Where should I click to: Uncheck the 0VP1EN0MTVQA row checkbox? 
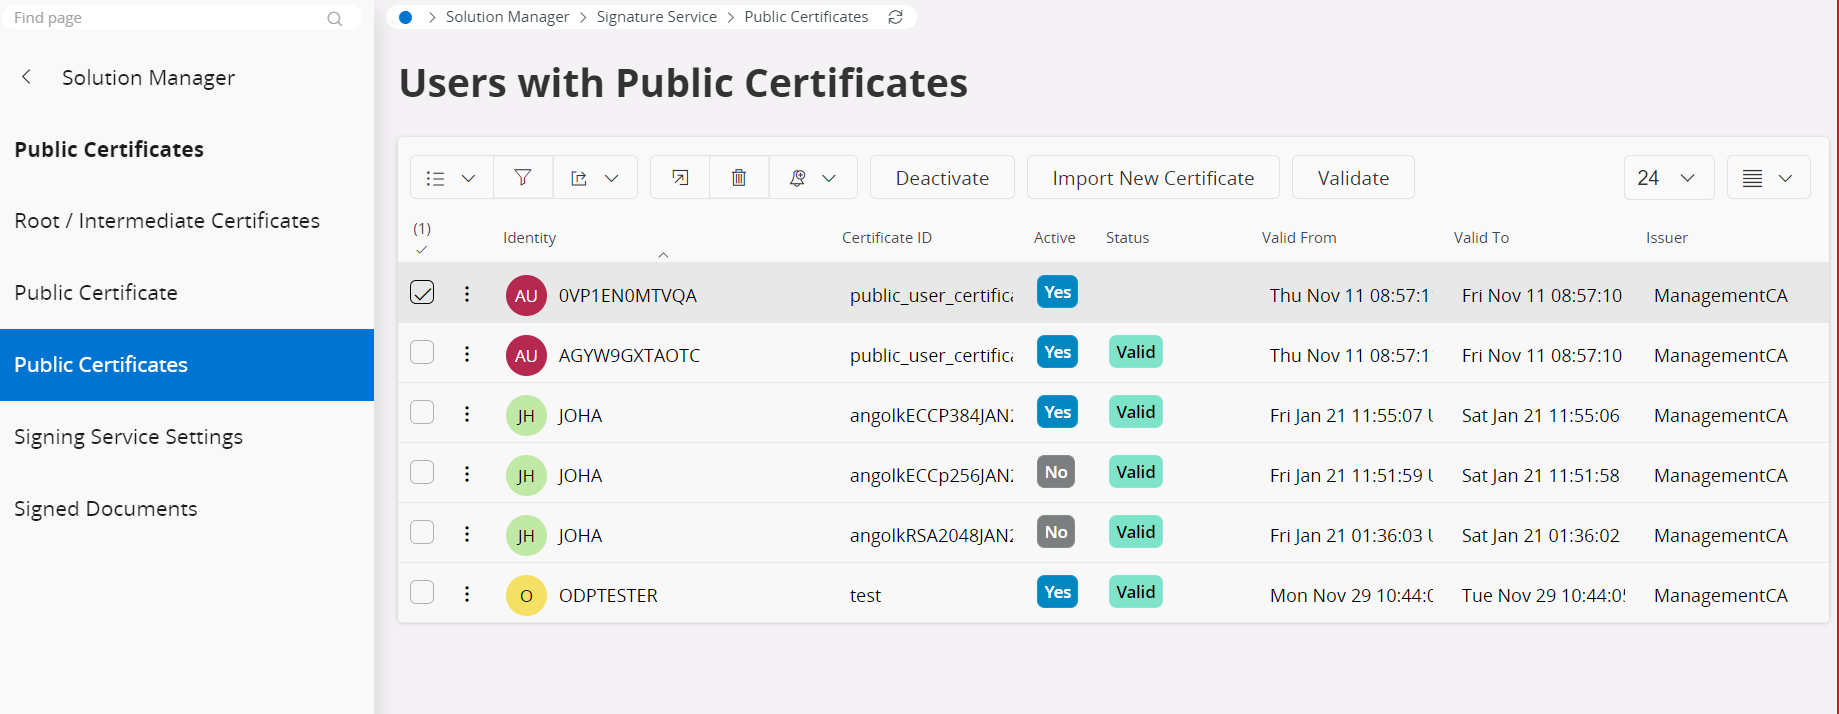[x=422, y=292]
